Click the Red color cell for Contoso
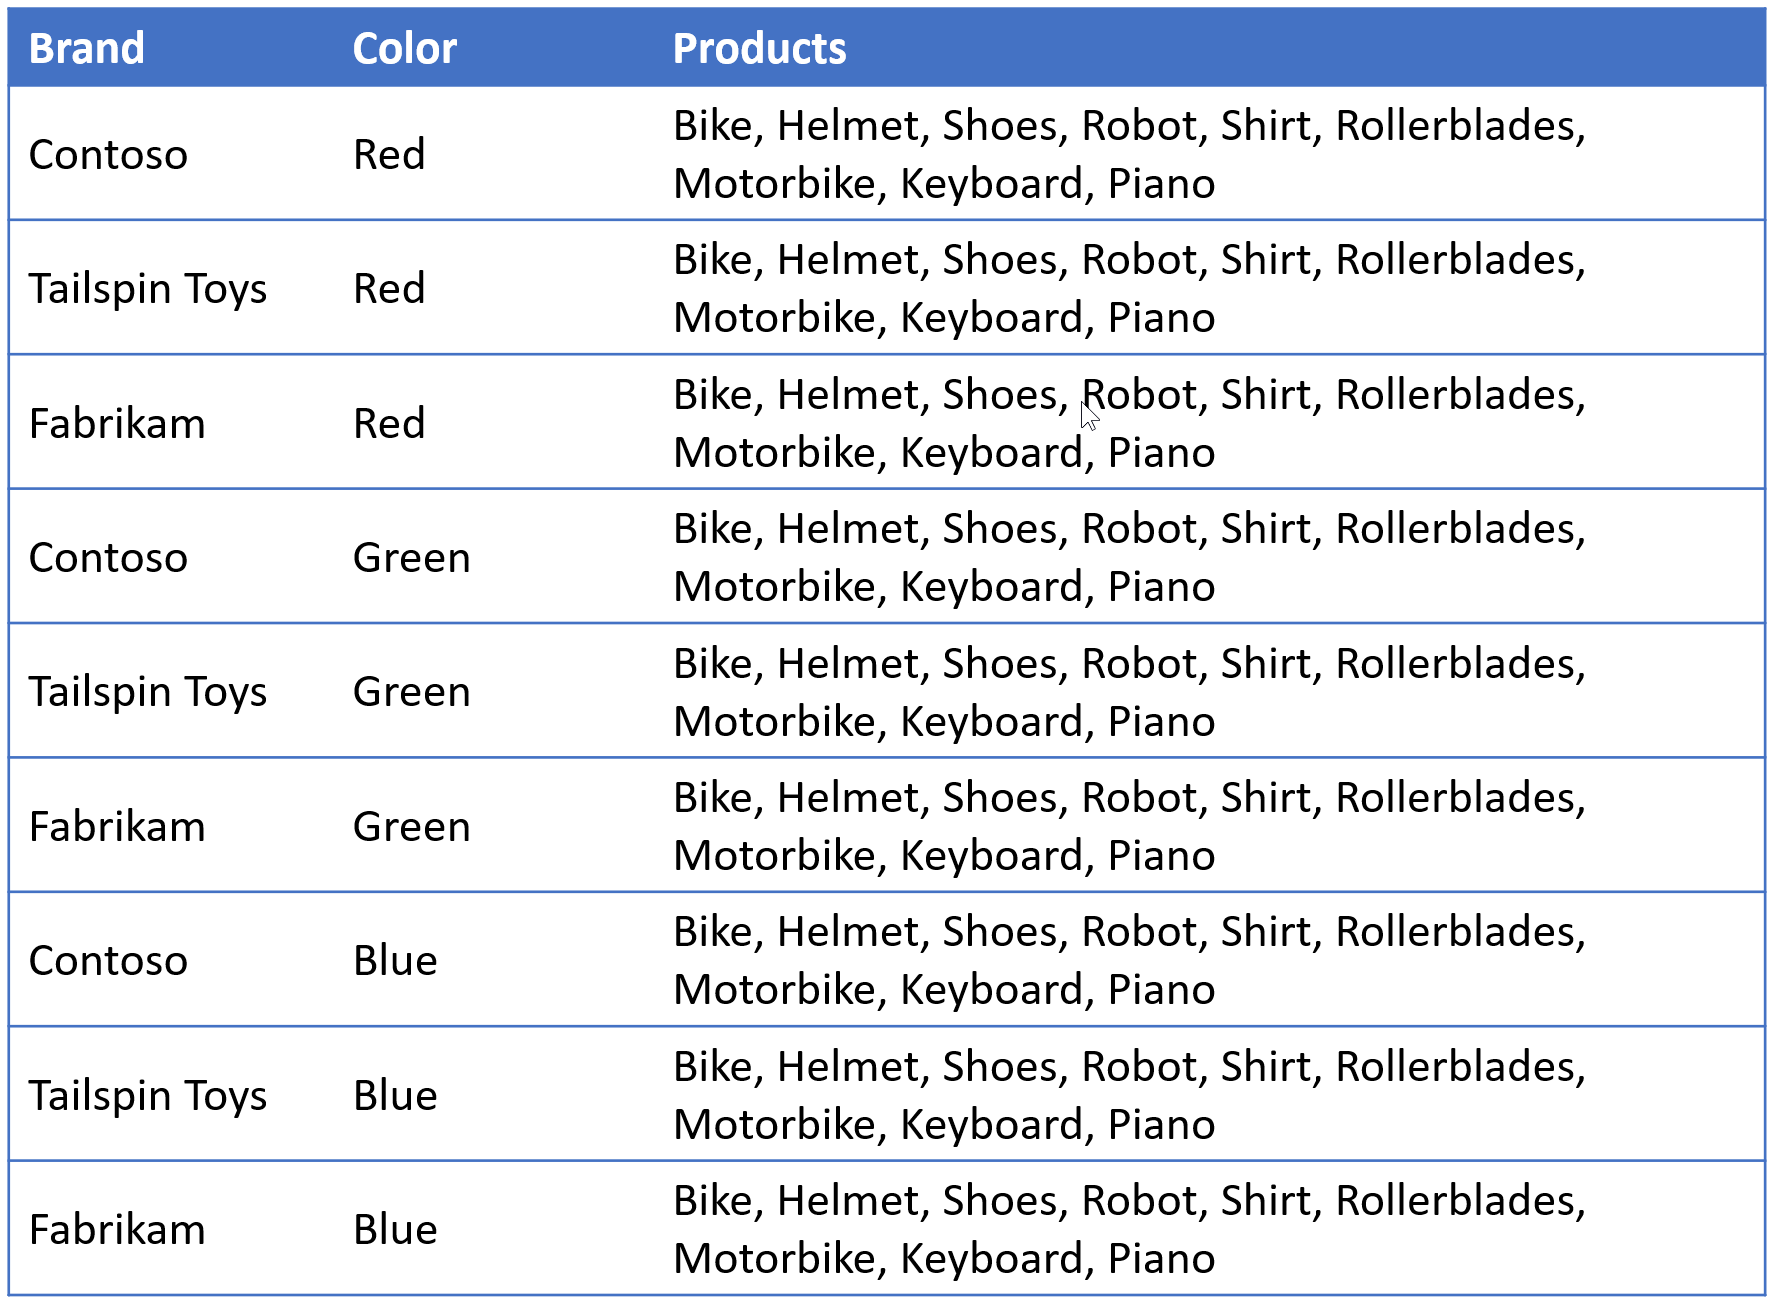Screen dimensions: 1772x1300 389,155
